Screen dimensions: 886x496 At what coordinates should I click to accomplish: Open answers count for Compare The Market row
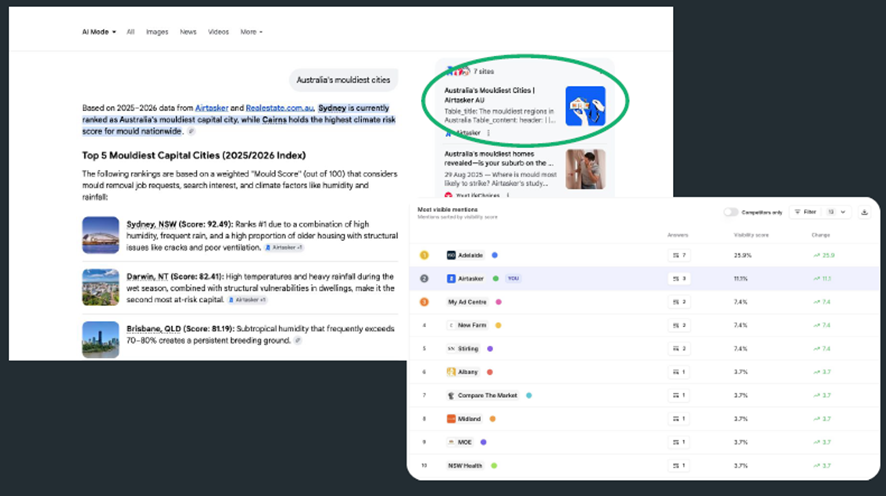click(x=679, y=395)
